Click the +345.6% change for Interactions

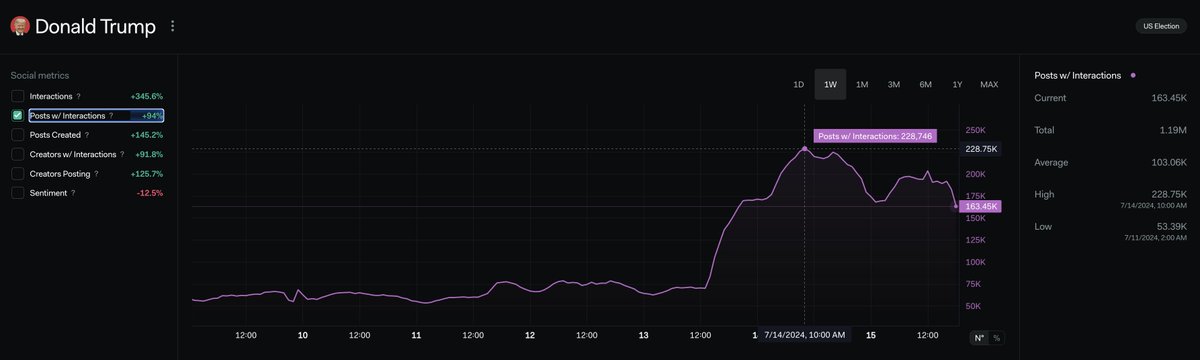pos(146,96)
